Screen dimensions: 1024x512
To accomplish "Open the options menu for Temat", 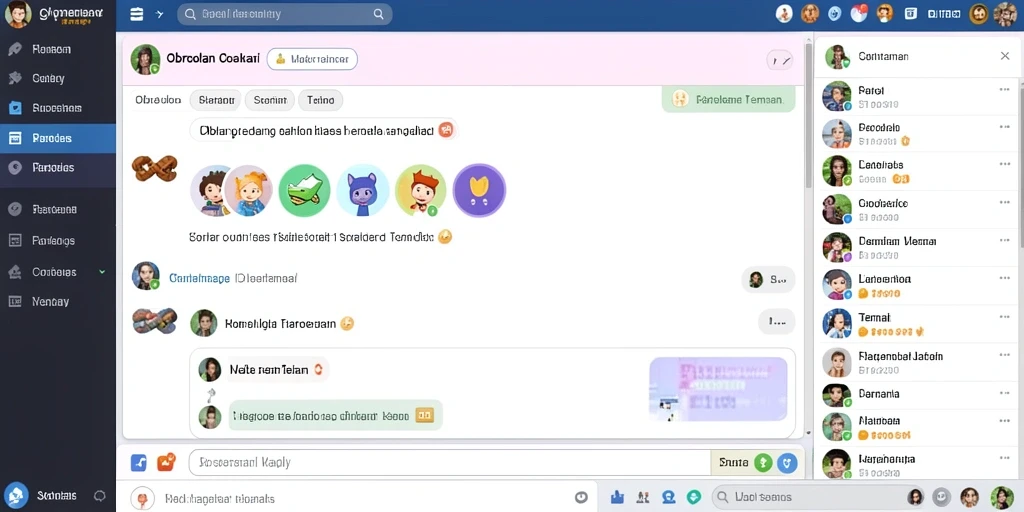I will 1004,317.
